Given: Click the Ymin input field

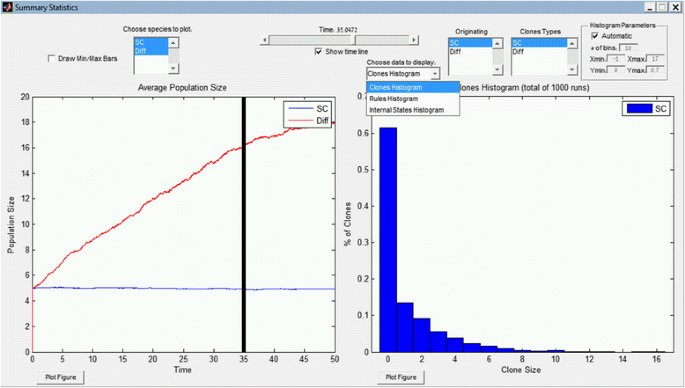Looking at the screenshot, I should click(x=616, y=70).
